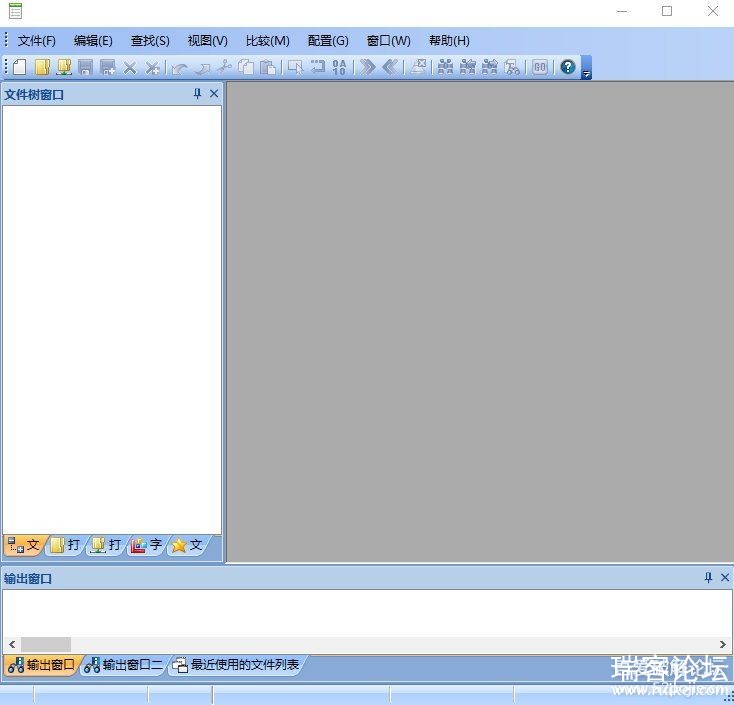Minimize the application window
This screenshot has width=734, height=705.
pos(623,11)
